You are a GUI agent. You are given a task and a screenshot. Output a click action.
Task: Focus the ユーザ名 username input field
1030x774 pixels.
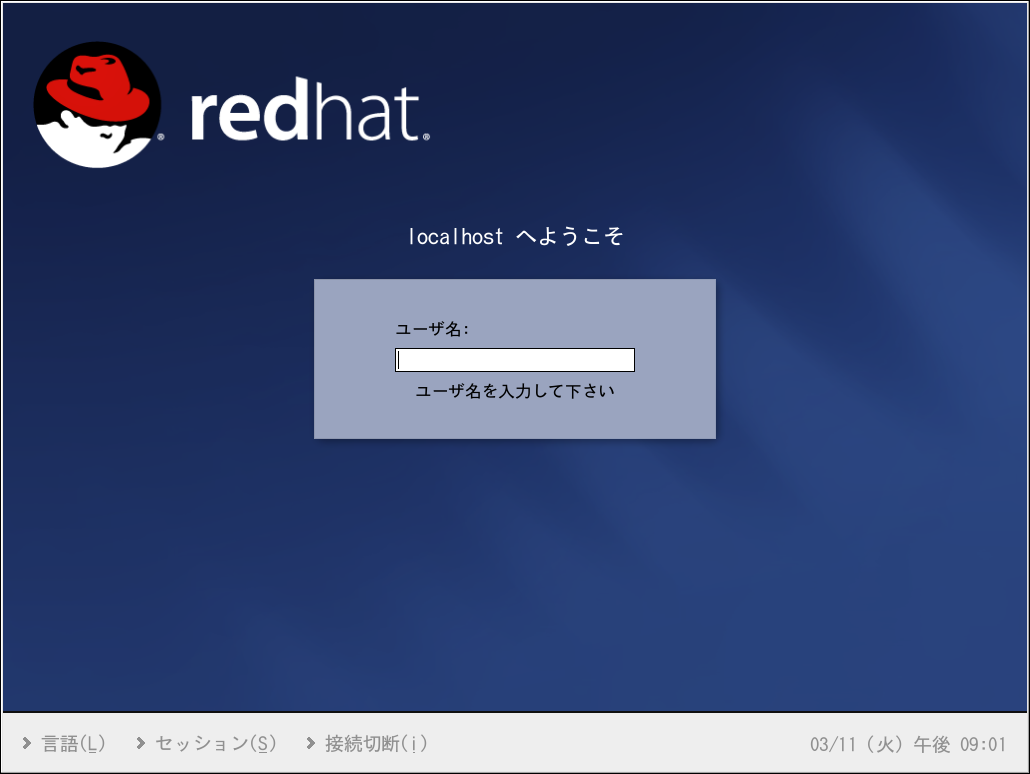tap(515, 360)
